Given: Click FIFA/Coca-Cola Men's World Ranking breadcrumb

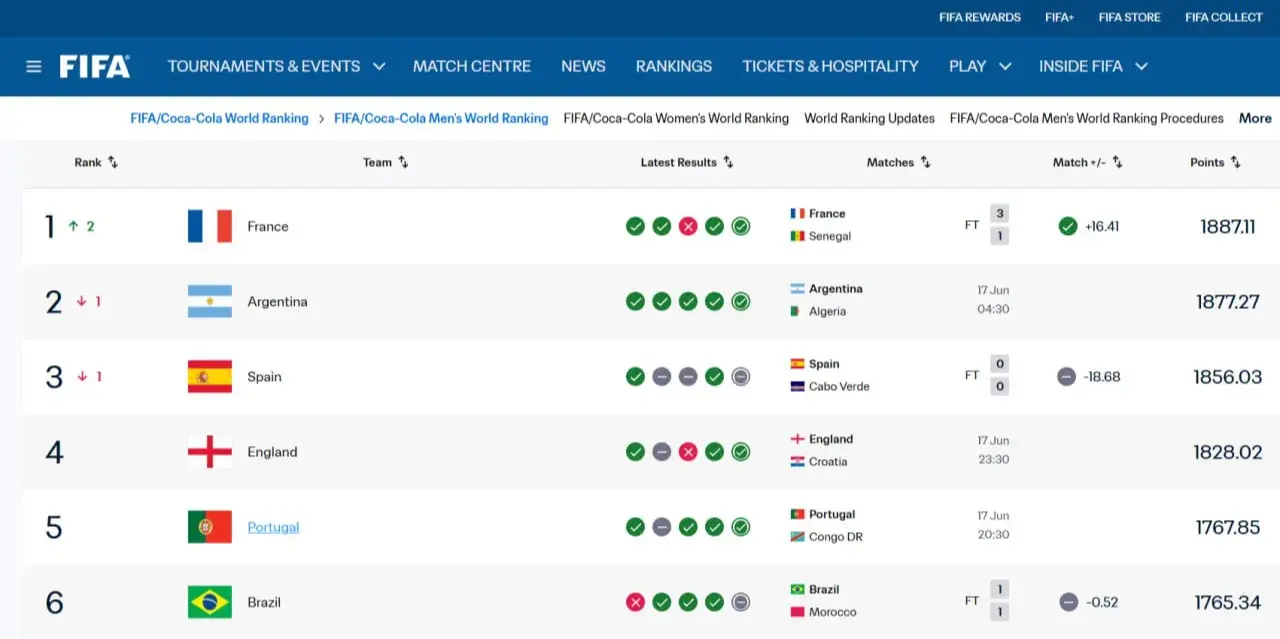Looking at the screenshot, I should click(441, 118).
